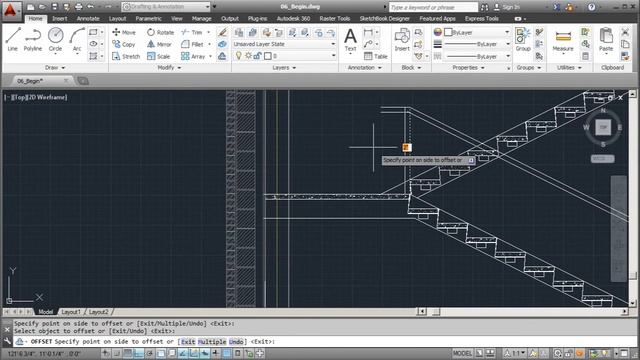Click the ViewCube TOP face
Viewport: 640px width, 360px height.
[603, 127]
